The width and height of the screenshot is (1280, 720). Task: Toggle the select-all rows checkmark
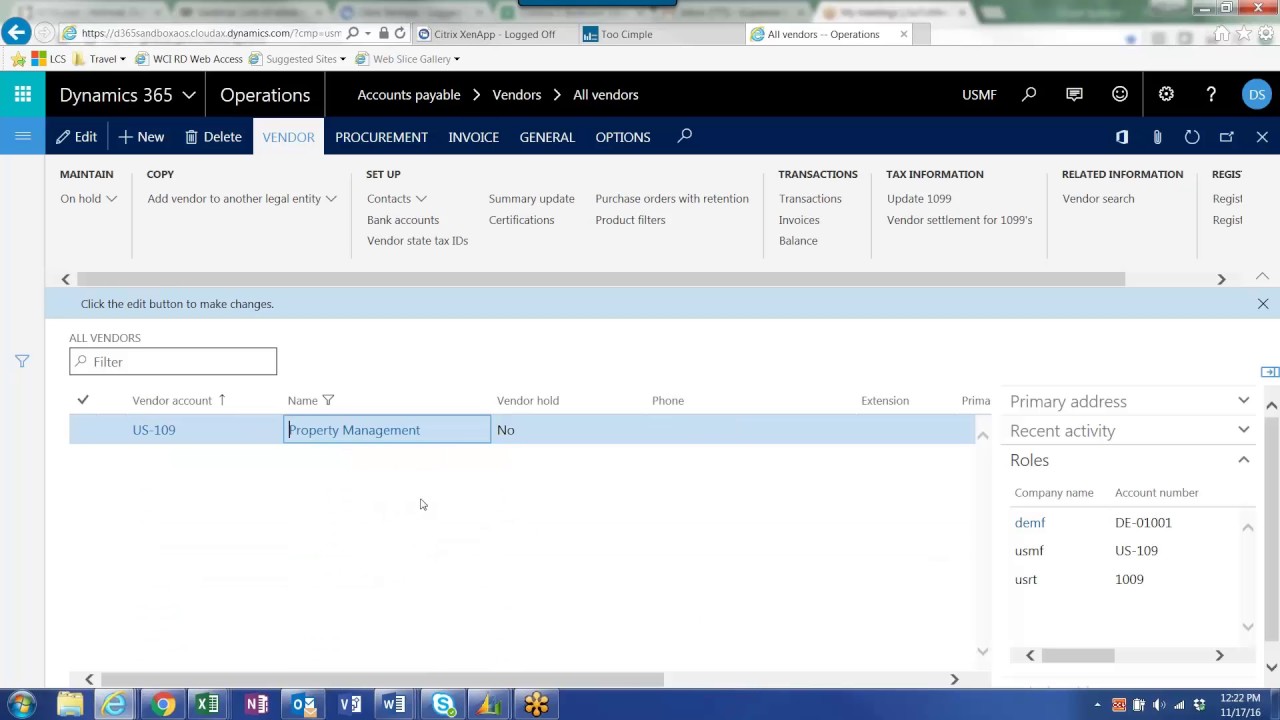click(83, 400)
